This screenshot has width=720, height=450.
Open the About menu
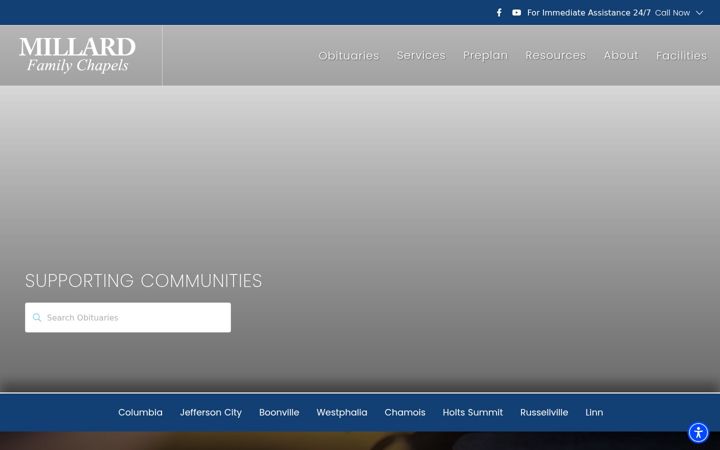click(621, 55)
